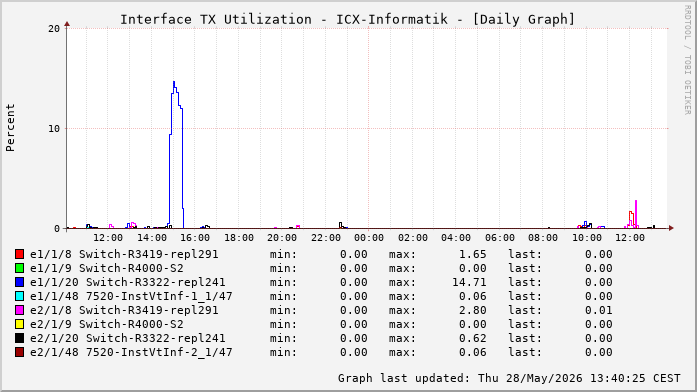The width and height of the screenshot is (697, 392).
Task: Select legend text 'e1/1/8 Switch-R3419-repl291'
Action: pyautogui.click(x=124, y=254)
